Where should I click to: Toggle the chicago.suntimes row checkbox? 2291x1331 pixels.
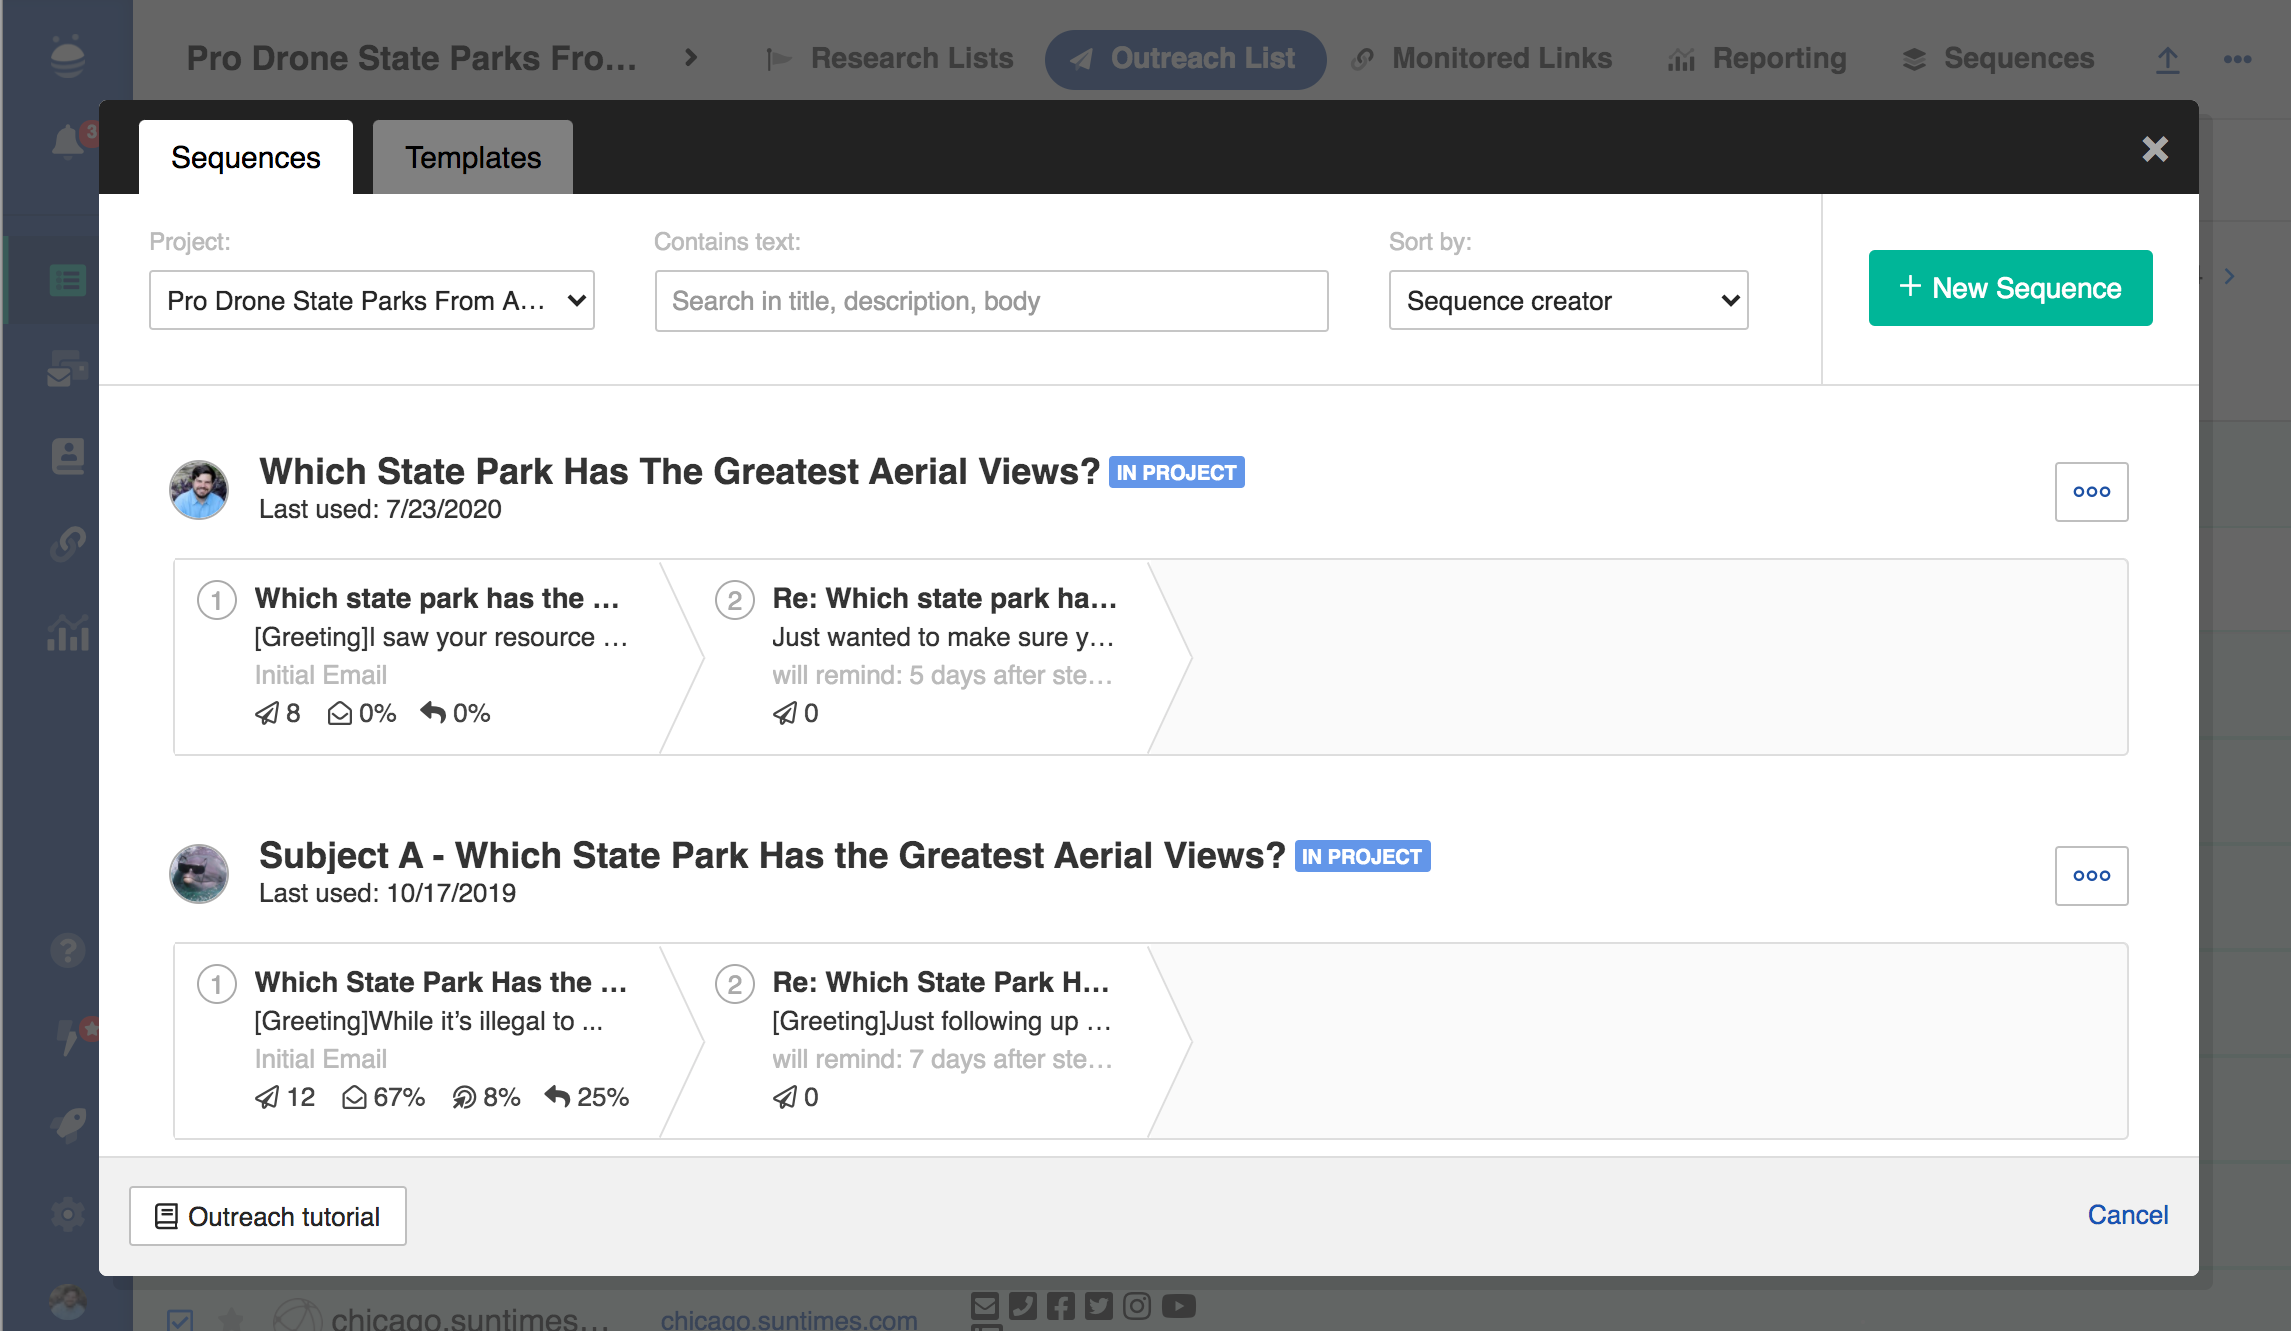pyautogui.click(x=180, y=1319)
